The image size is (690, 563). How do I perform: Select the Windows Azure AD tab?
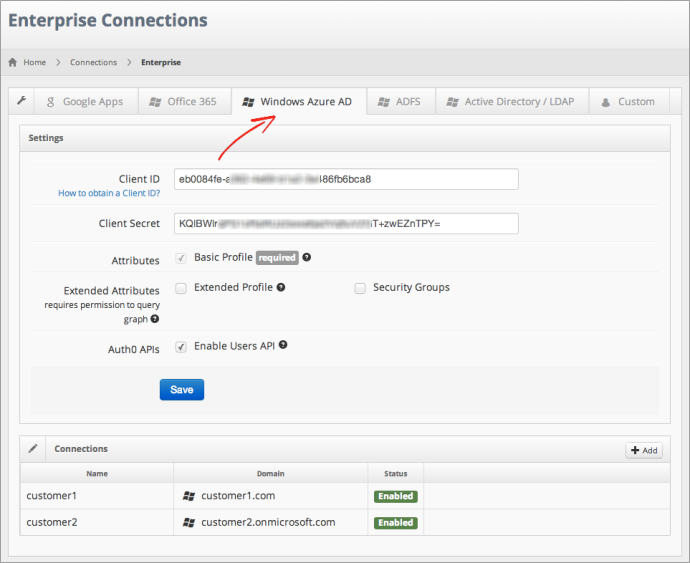299,102
